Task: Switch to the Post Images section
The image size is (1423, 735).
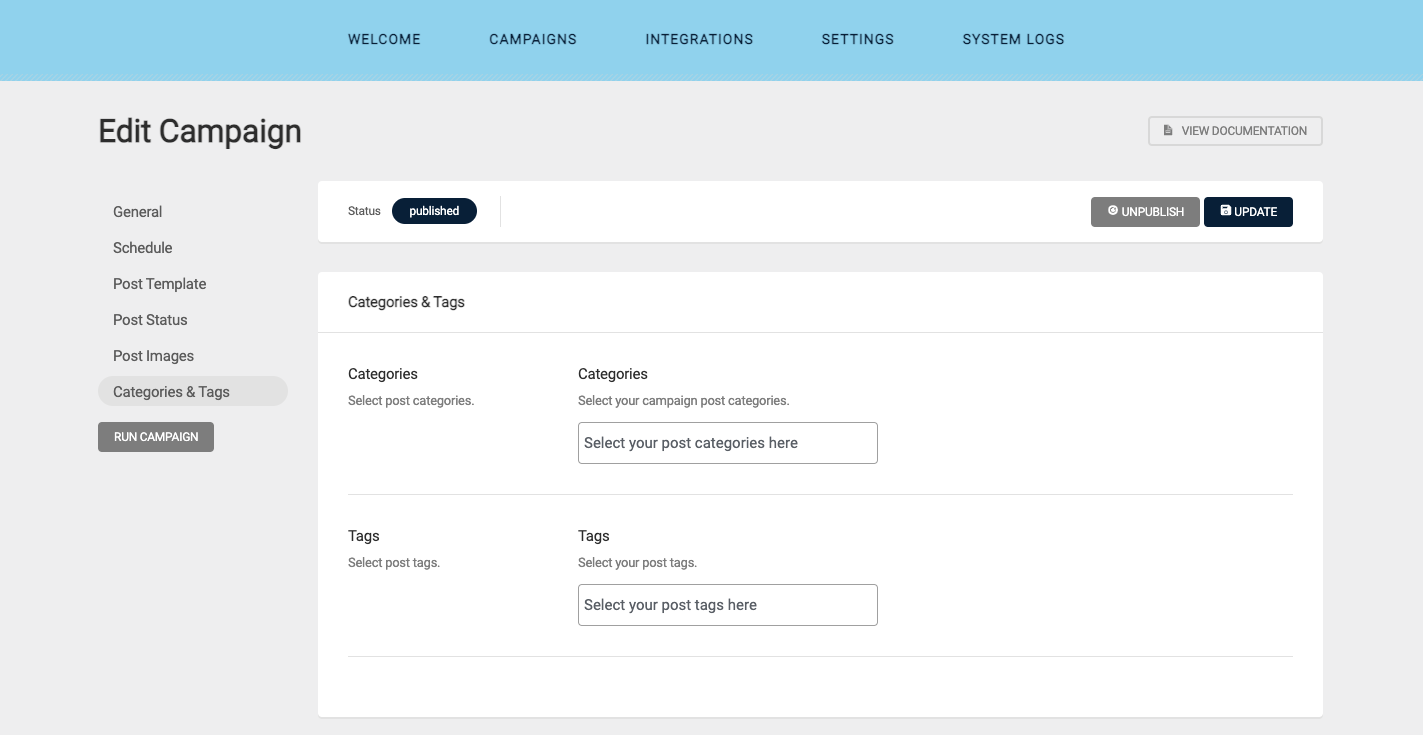Action: point(154,356)
